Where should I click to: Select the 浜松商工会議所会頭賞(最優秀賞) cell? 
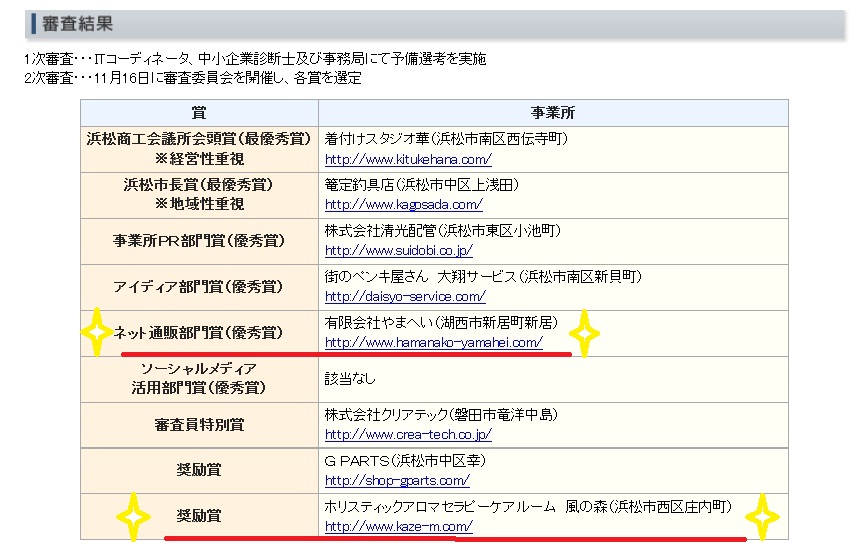(x=199, y=149)
